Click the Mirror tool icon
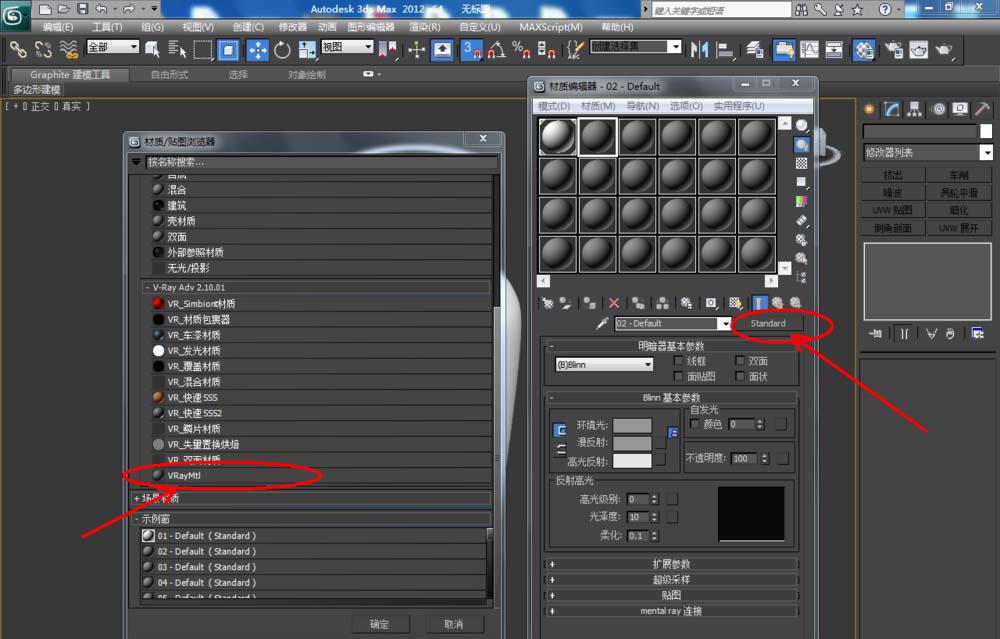The width and height of the screenshot is (1000, 639). (x=699, y=50)
